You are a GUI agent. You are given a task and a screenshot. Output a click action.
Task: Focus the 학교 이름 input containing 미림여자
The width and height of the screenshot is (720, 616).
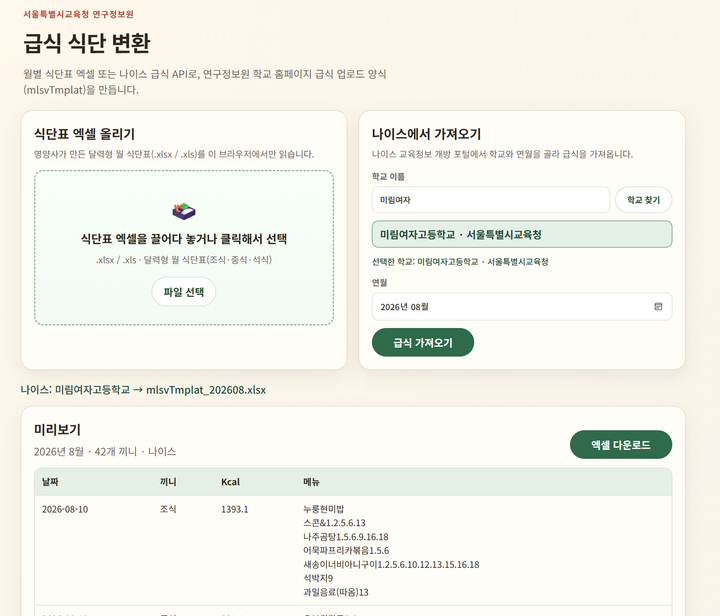491,200
